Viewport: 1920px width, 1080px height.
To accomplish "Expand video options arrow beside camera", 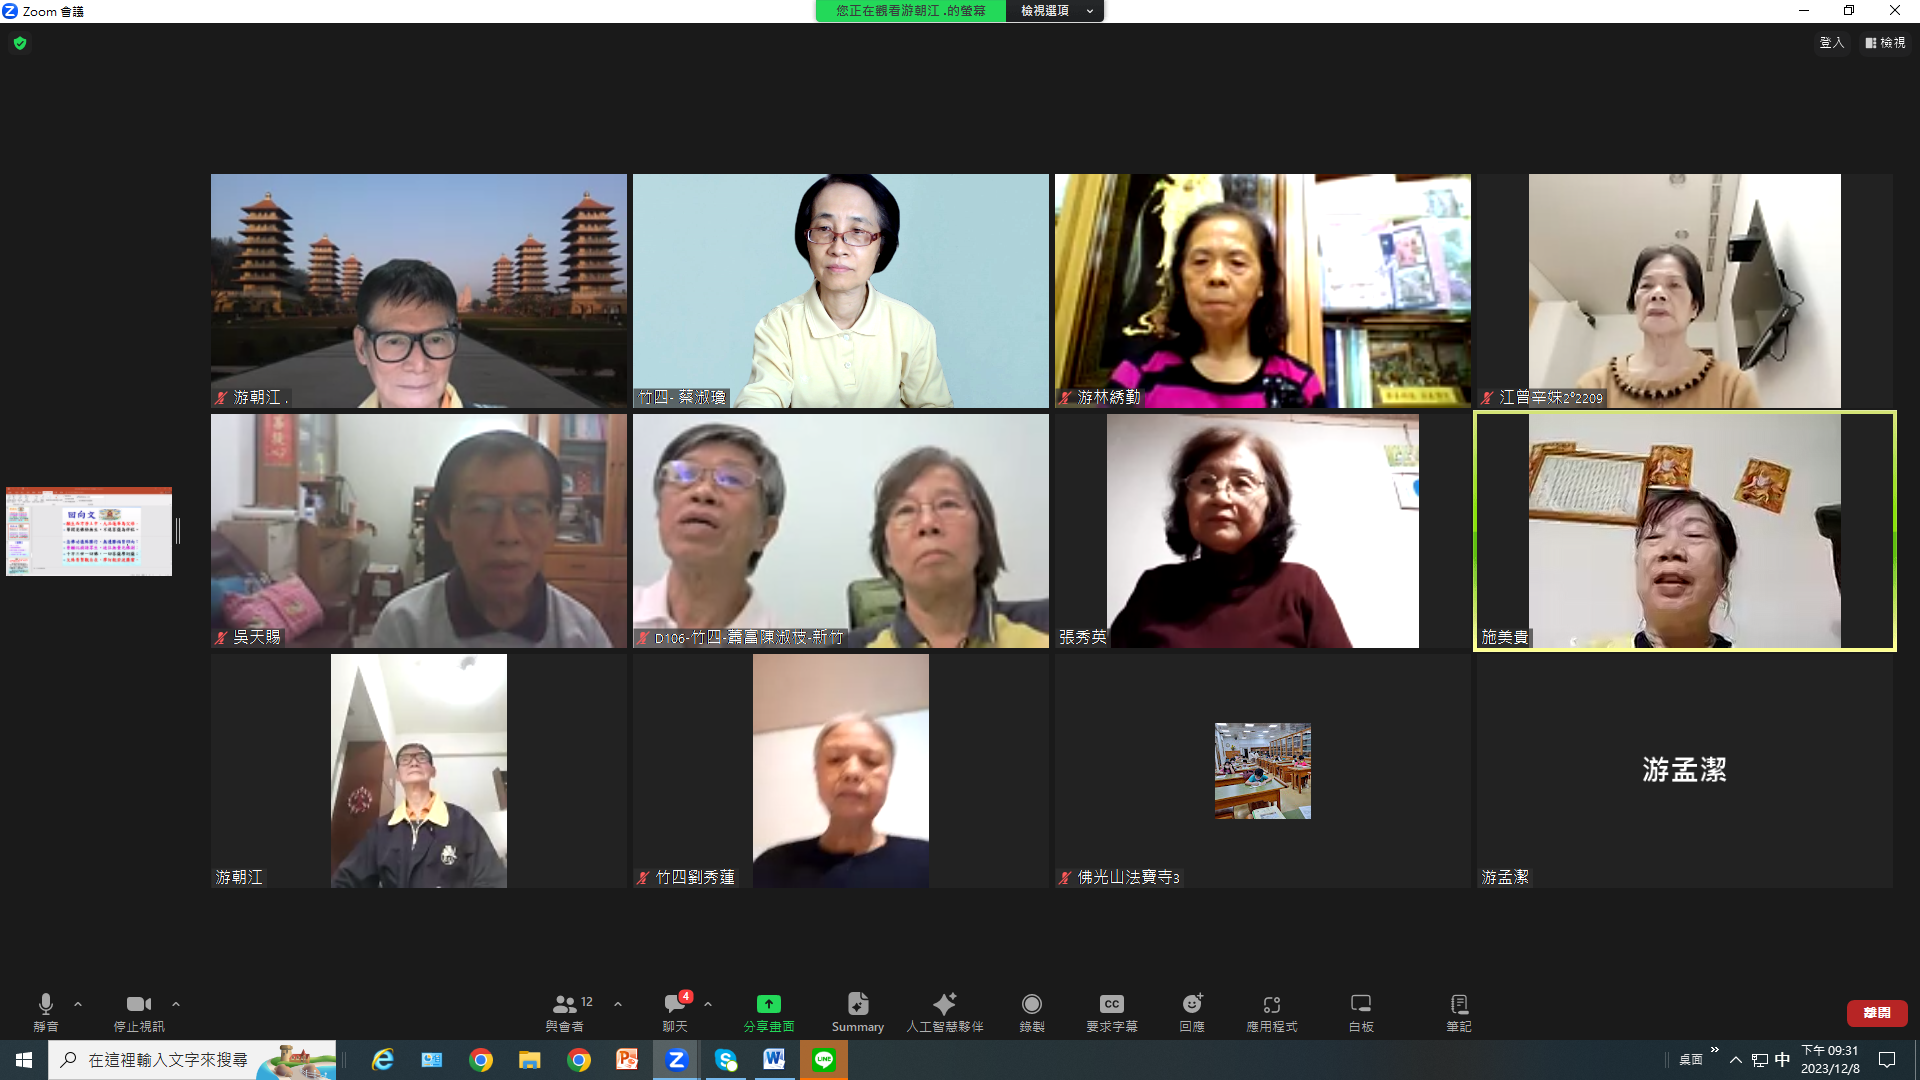I will (x=176, y=1004).
